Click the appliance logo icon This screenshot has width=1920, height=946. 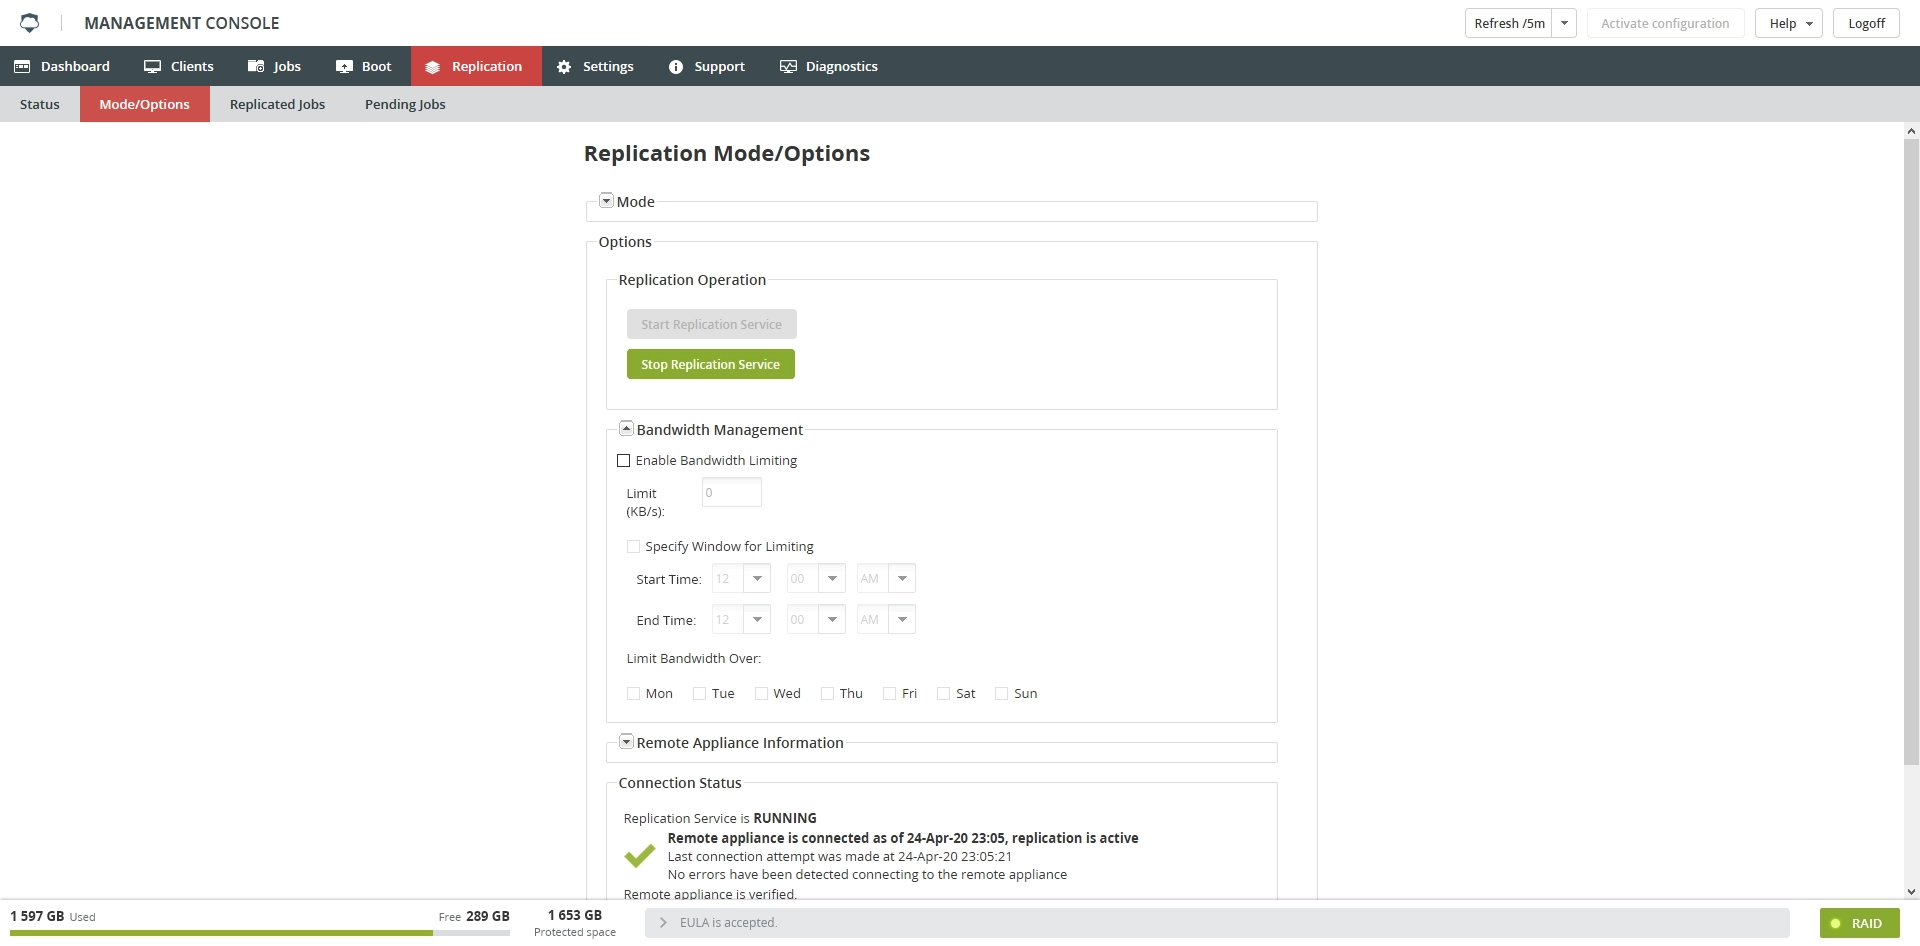point(30,22)
